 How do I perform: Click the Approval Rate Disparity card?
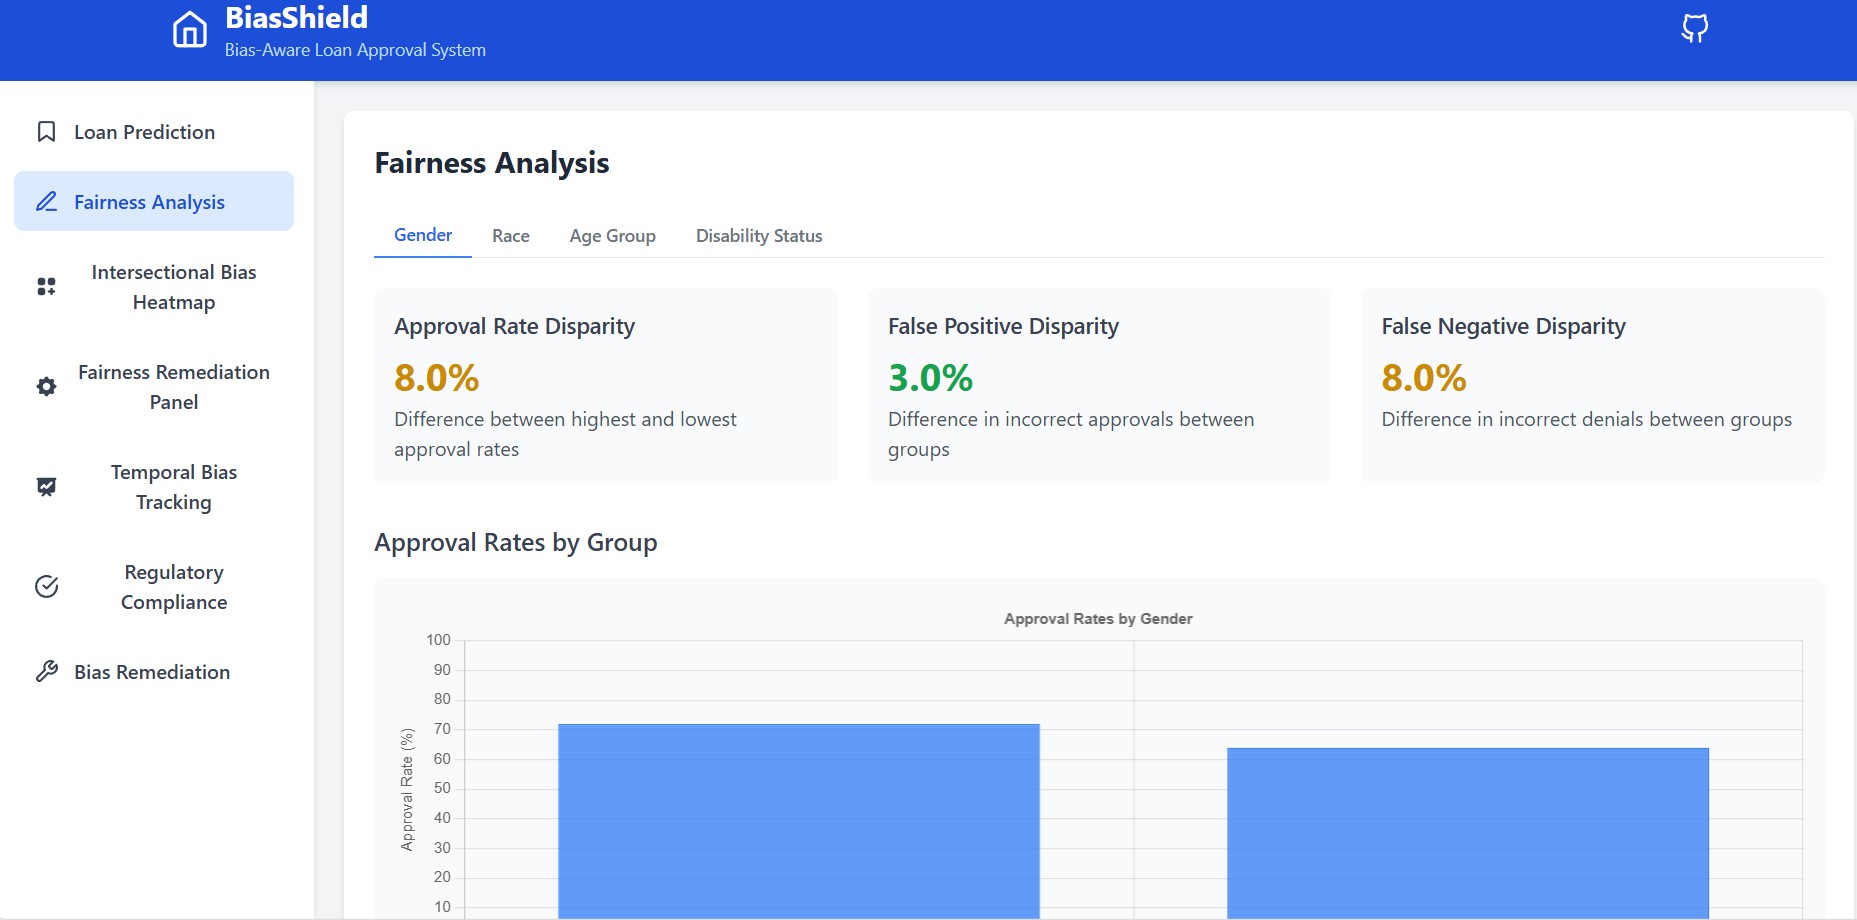point(606,386)
